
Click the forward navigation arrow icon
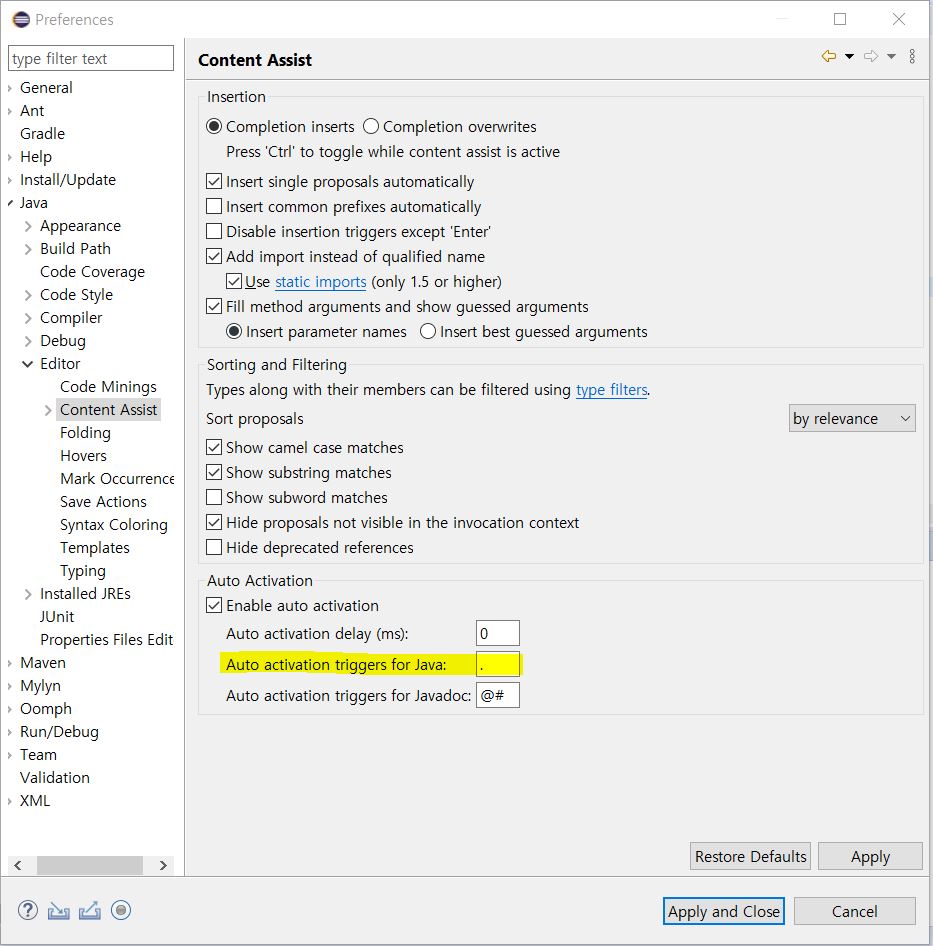(x=871, y=56)
